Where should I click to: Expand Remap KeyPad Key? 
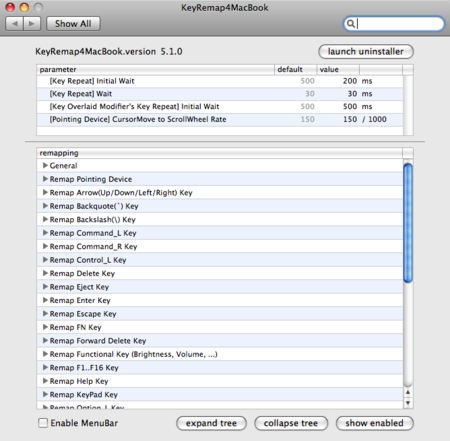[x=45, y=394]
